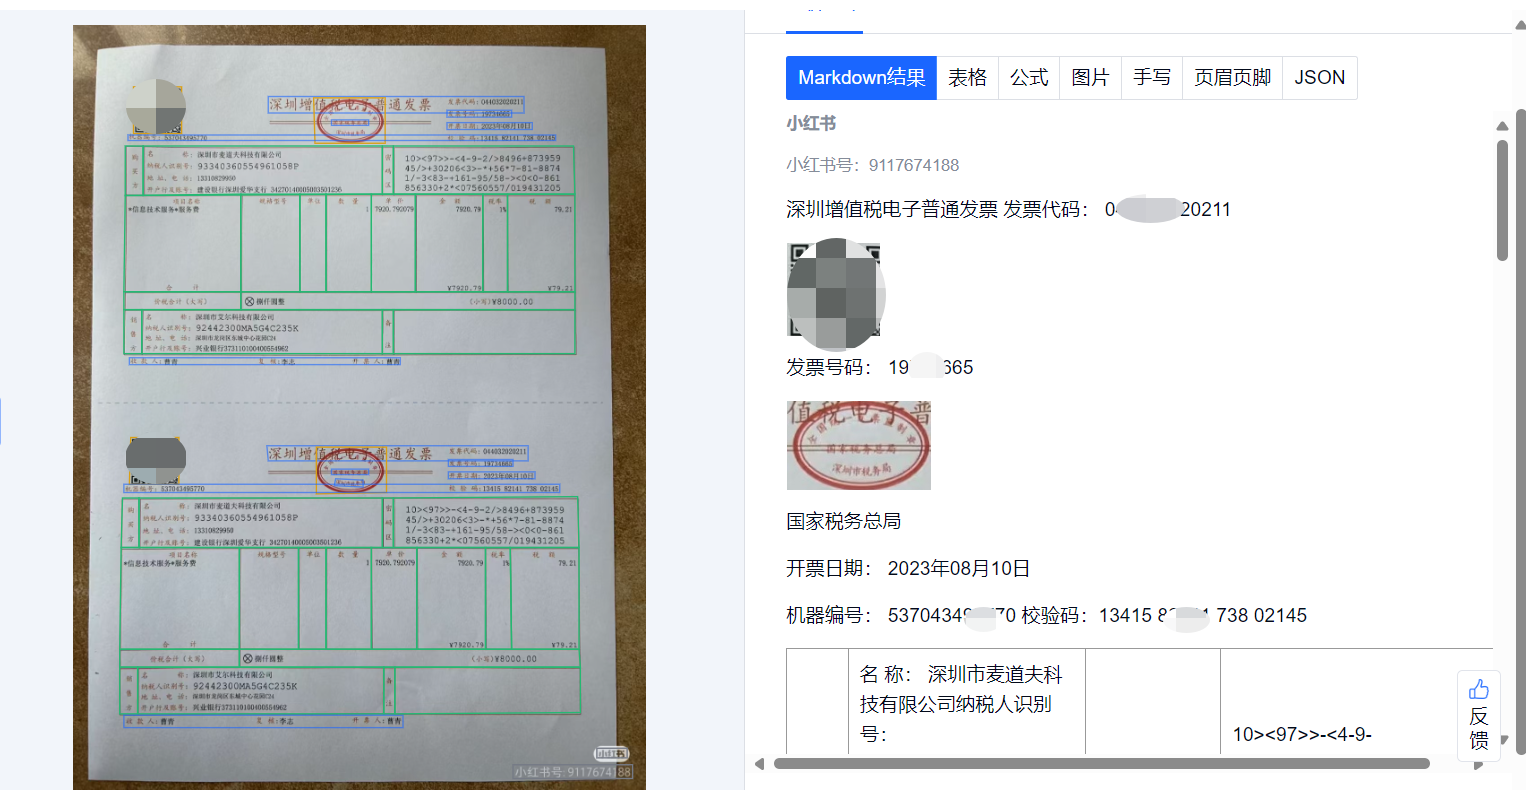The image size is (1526, 790).
Task: Click the 小红书 heading text
Action: coord(811,123)
